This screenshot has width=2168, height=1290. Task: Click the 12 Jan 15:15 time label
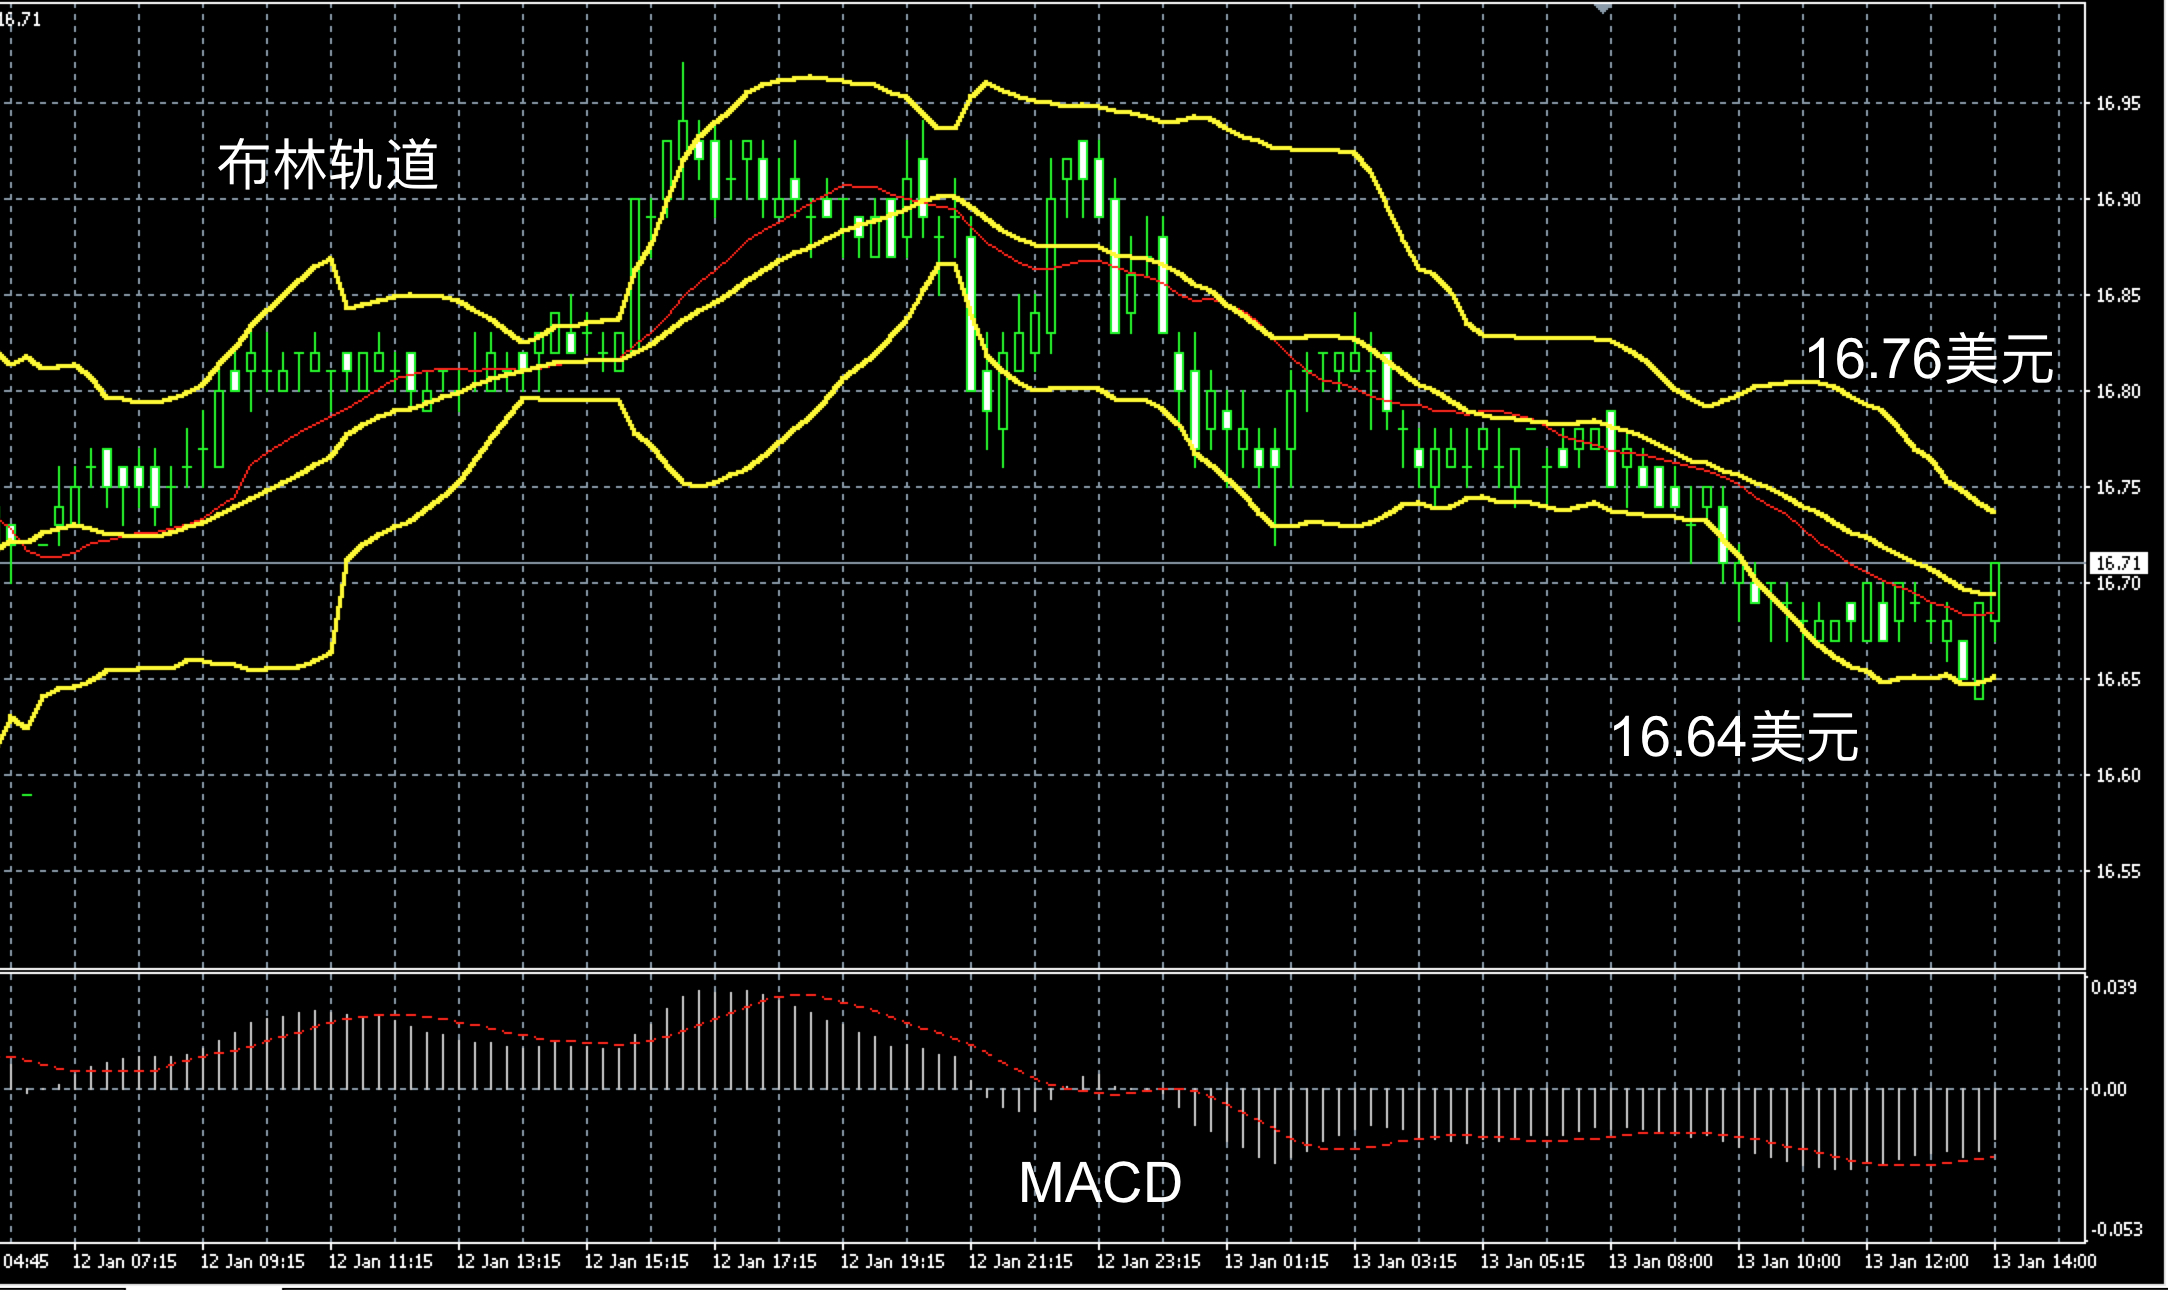pos(636,1262)
